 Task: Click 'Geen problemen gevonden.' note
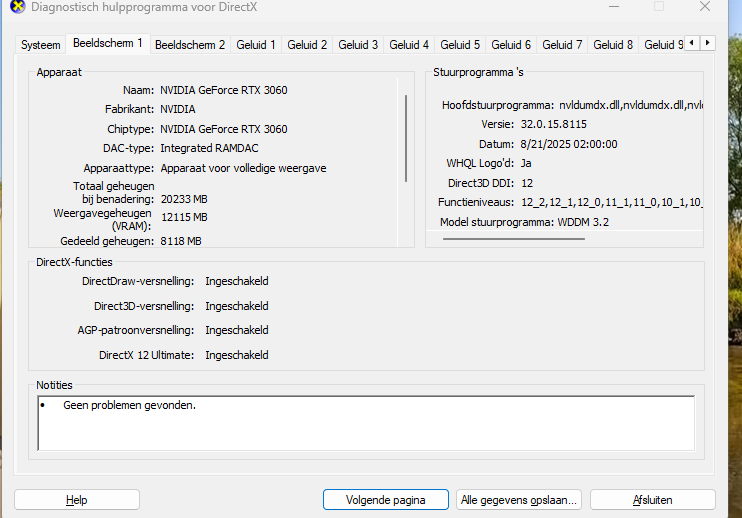click(x=130, y=405)
